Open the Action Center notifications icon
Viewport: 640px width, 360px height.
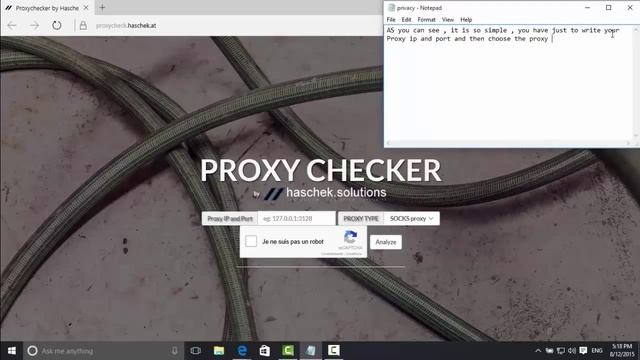click(x=583, y=351)
